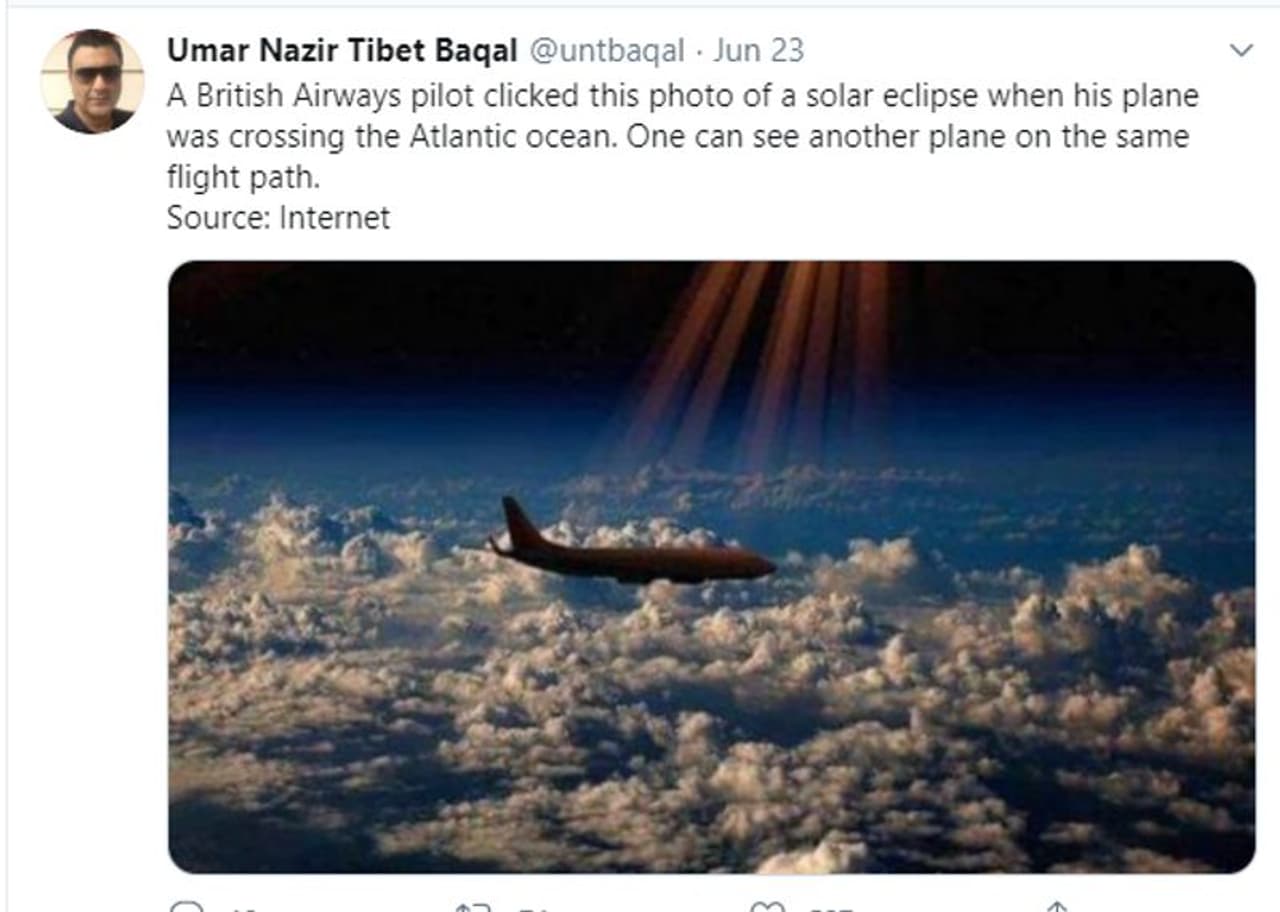Like the tweet with heart icon
The width and height of the screenshot is (1280, 912).
tap(767, 908)
